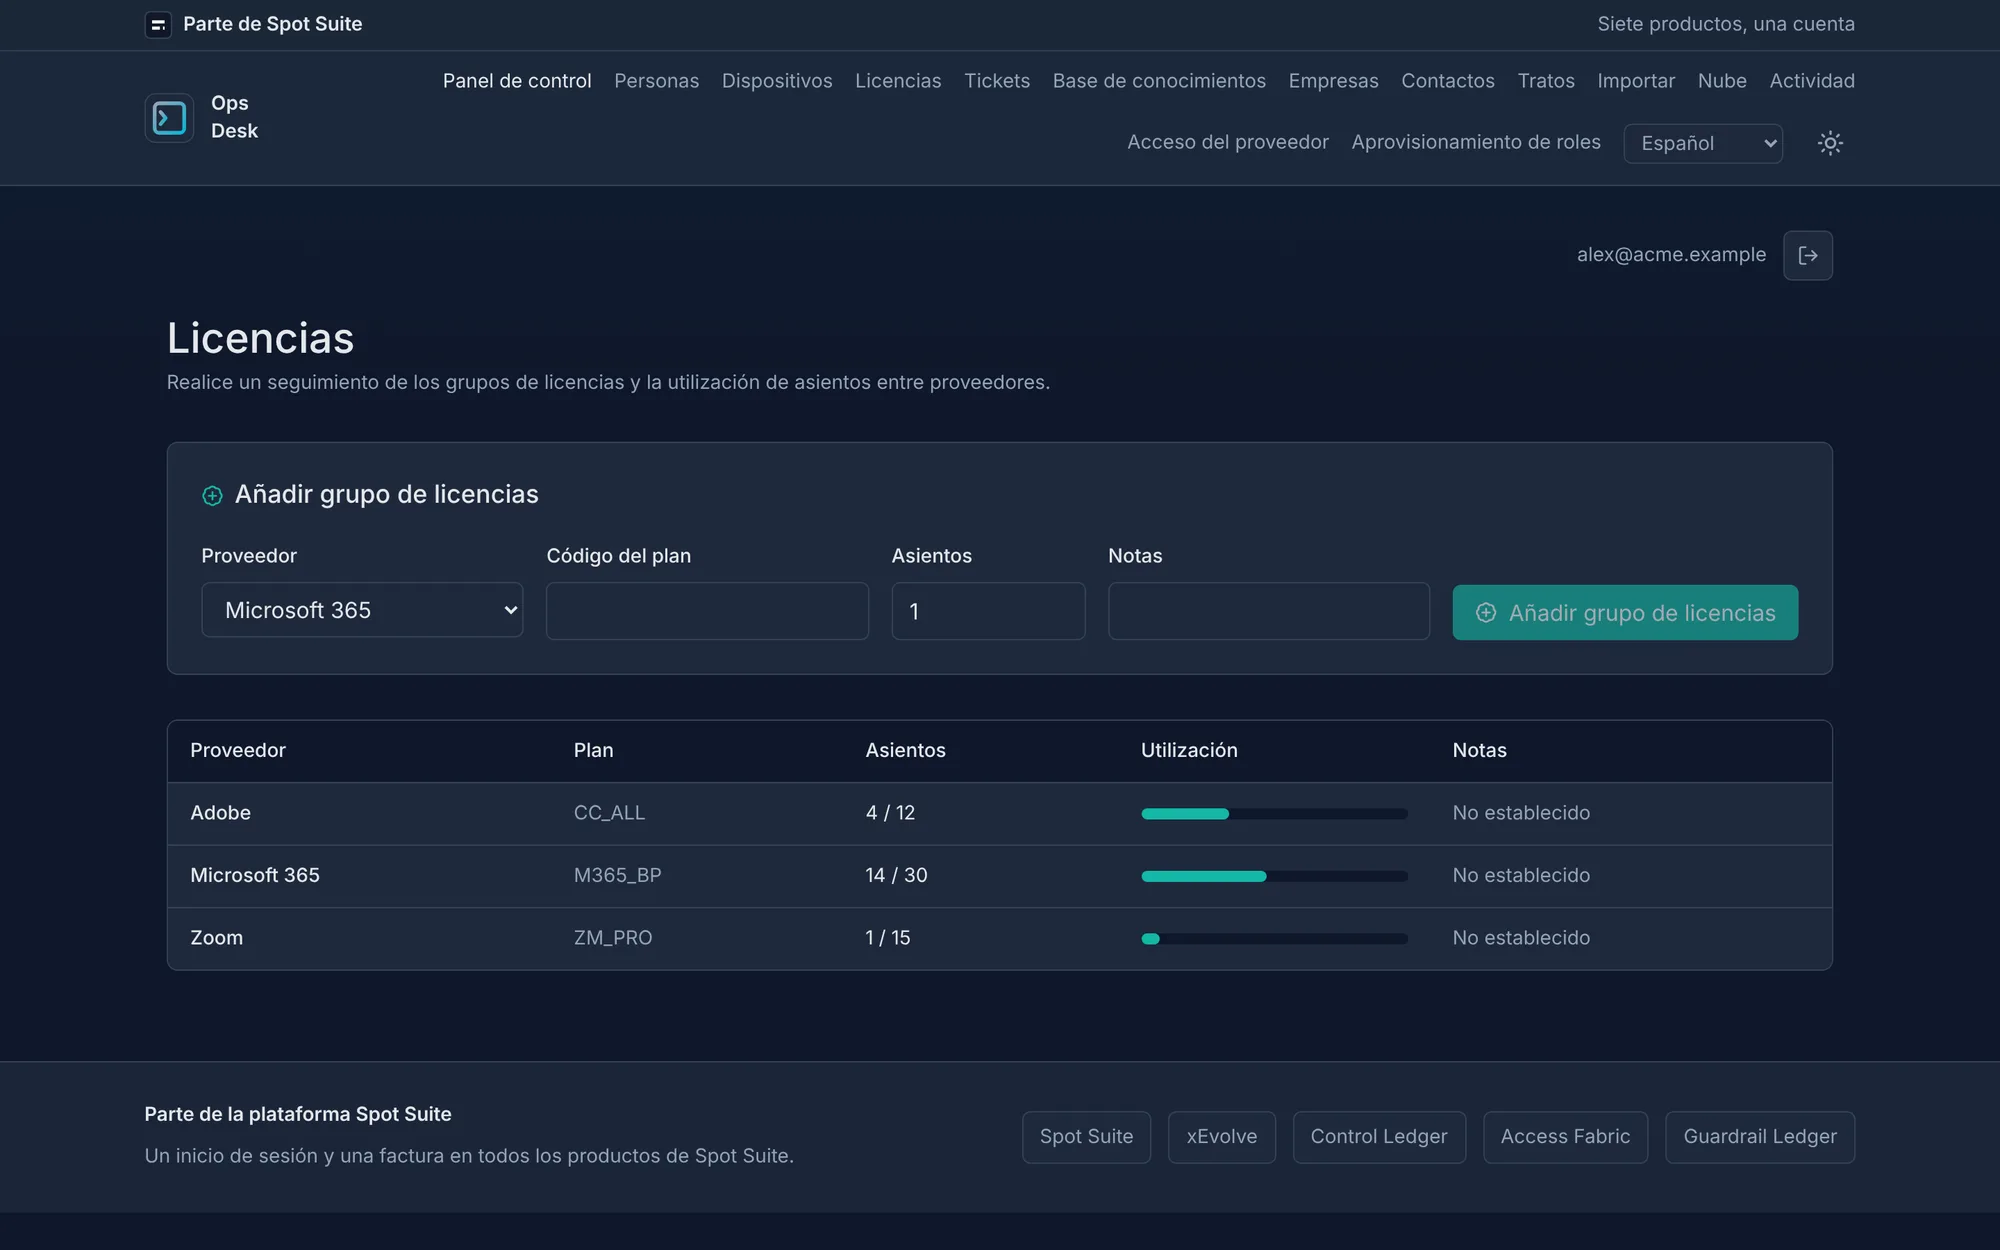Viewport: 2000px width, 1250px height.
Task: Open the Control Ledger footer link
Action: pyautogui.click(x=1379, y=1137)
